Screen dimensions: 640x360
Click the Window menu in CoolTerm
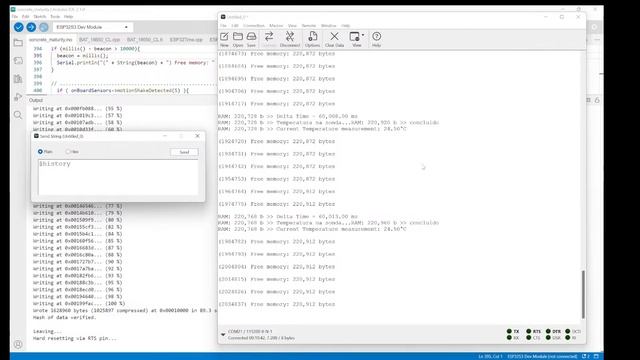pyautogui.click(x=329, y=26)
